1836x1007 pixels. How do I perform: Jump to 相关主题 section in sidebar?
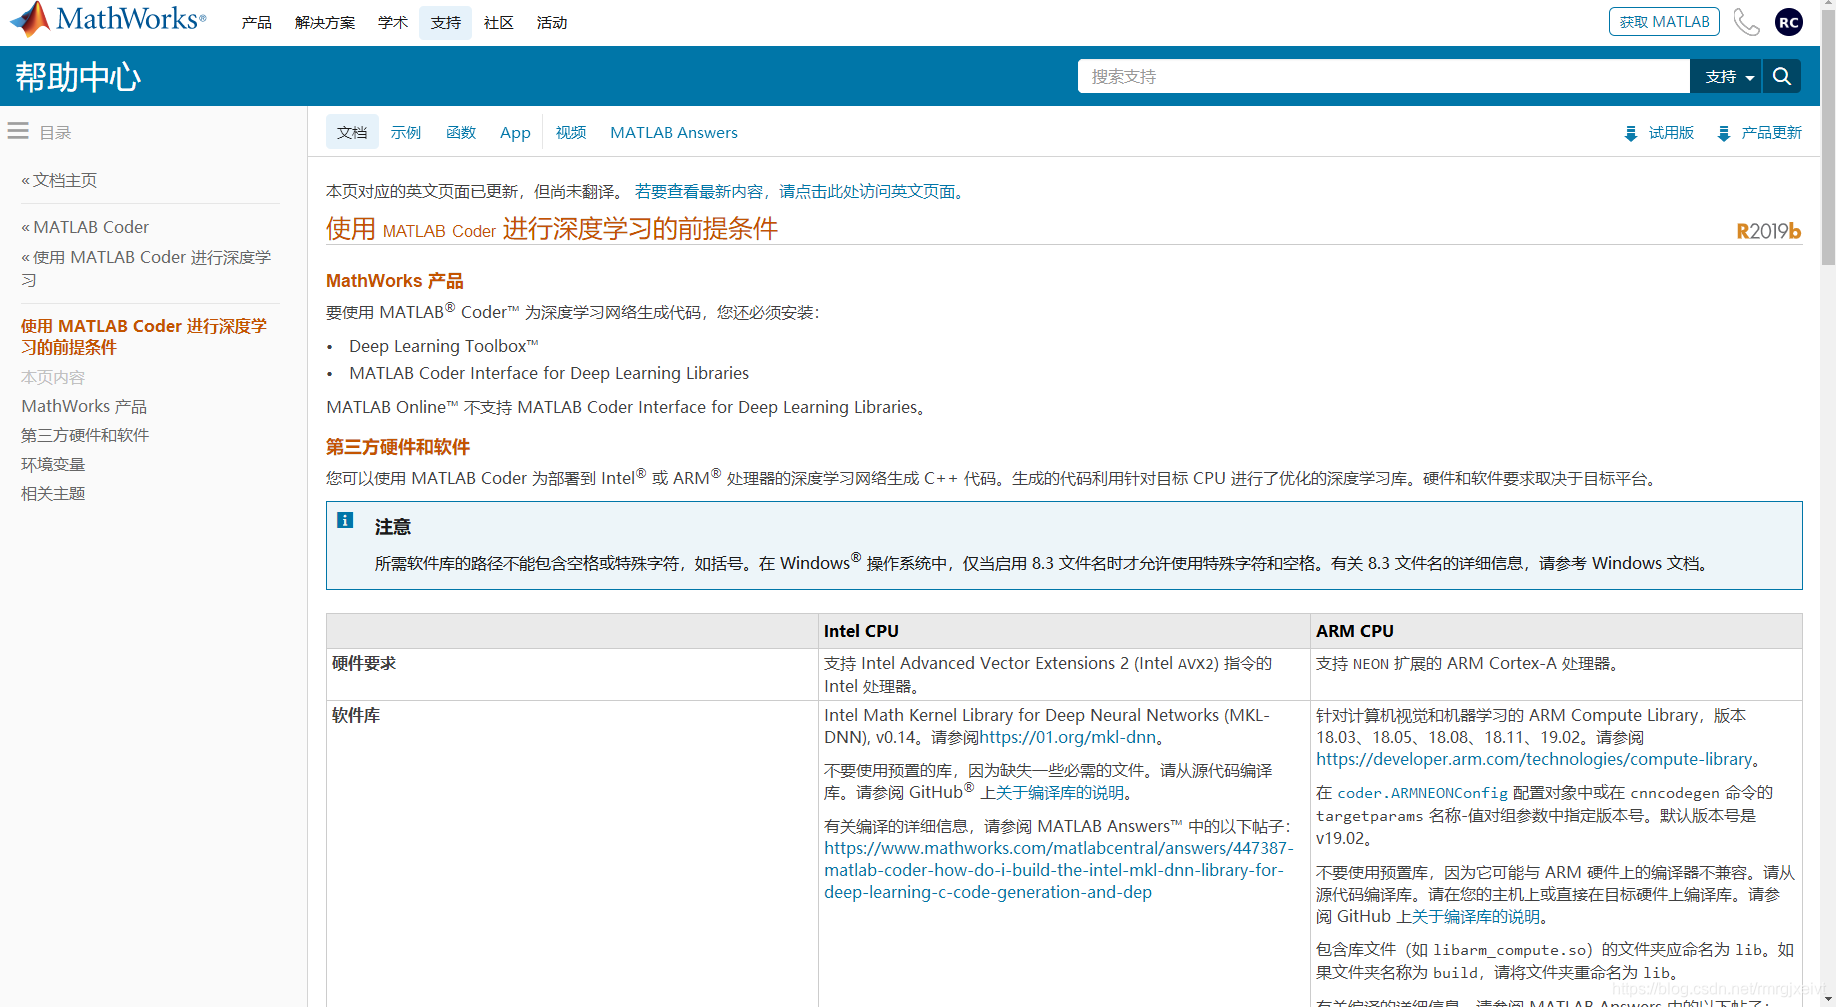tap(53, 493)
